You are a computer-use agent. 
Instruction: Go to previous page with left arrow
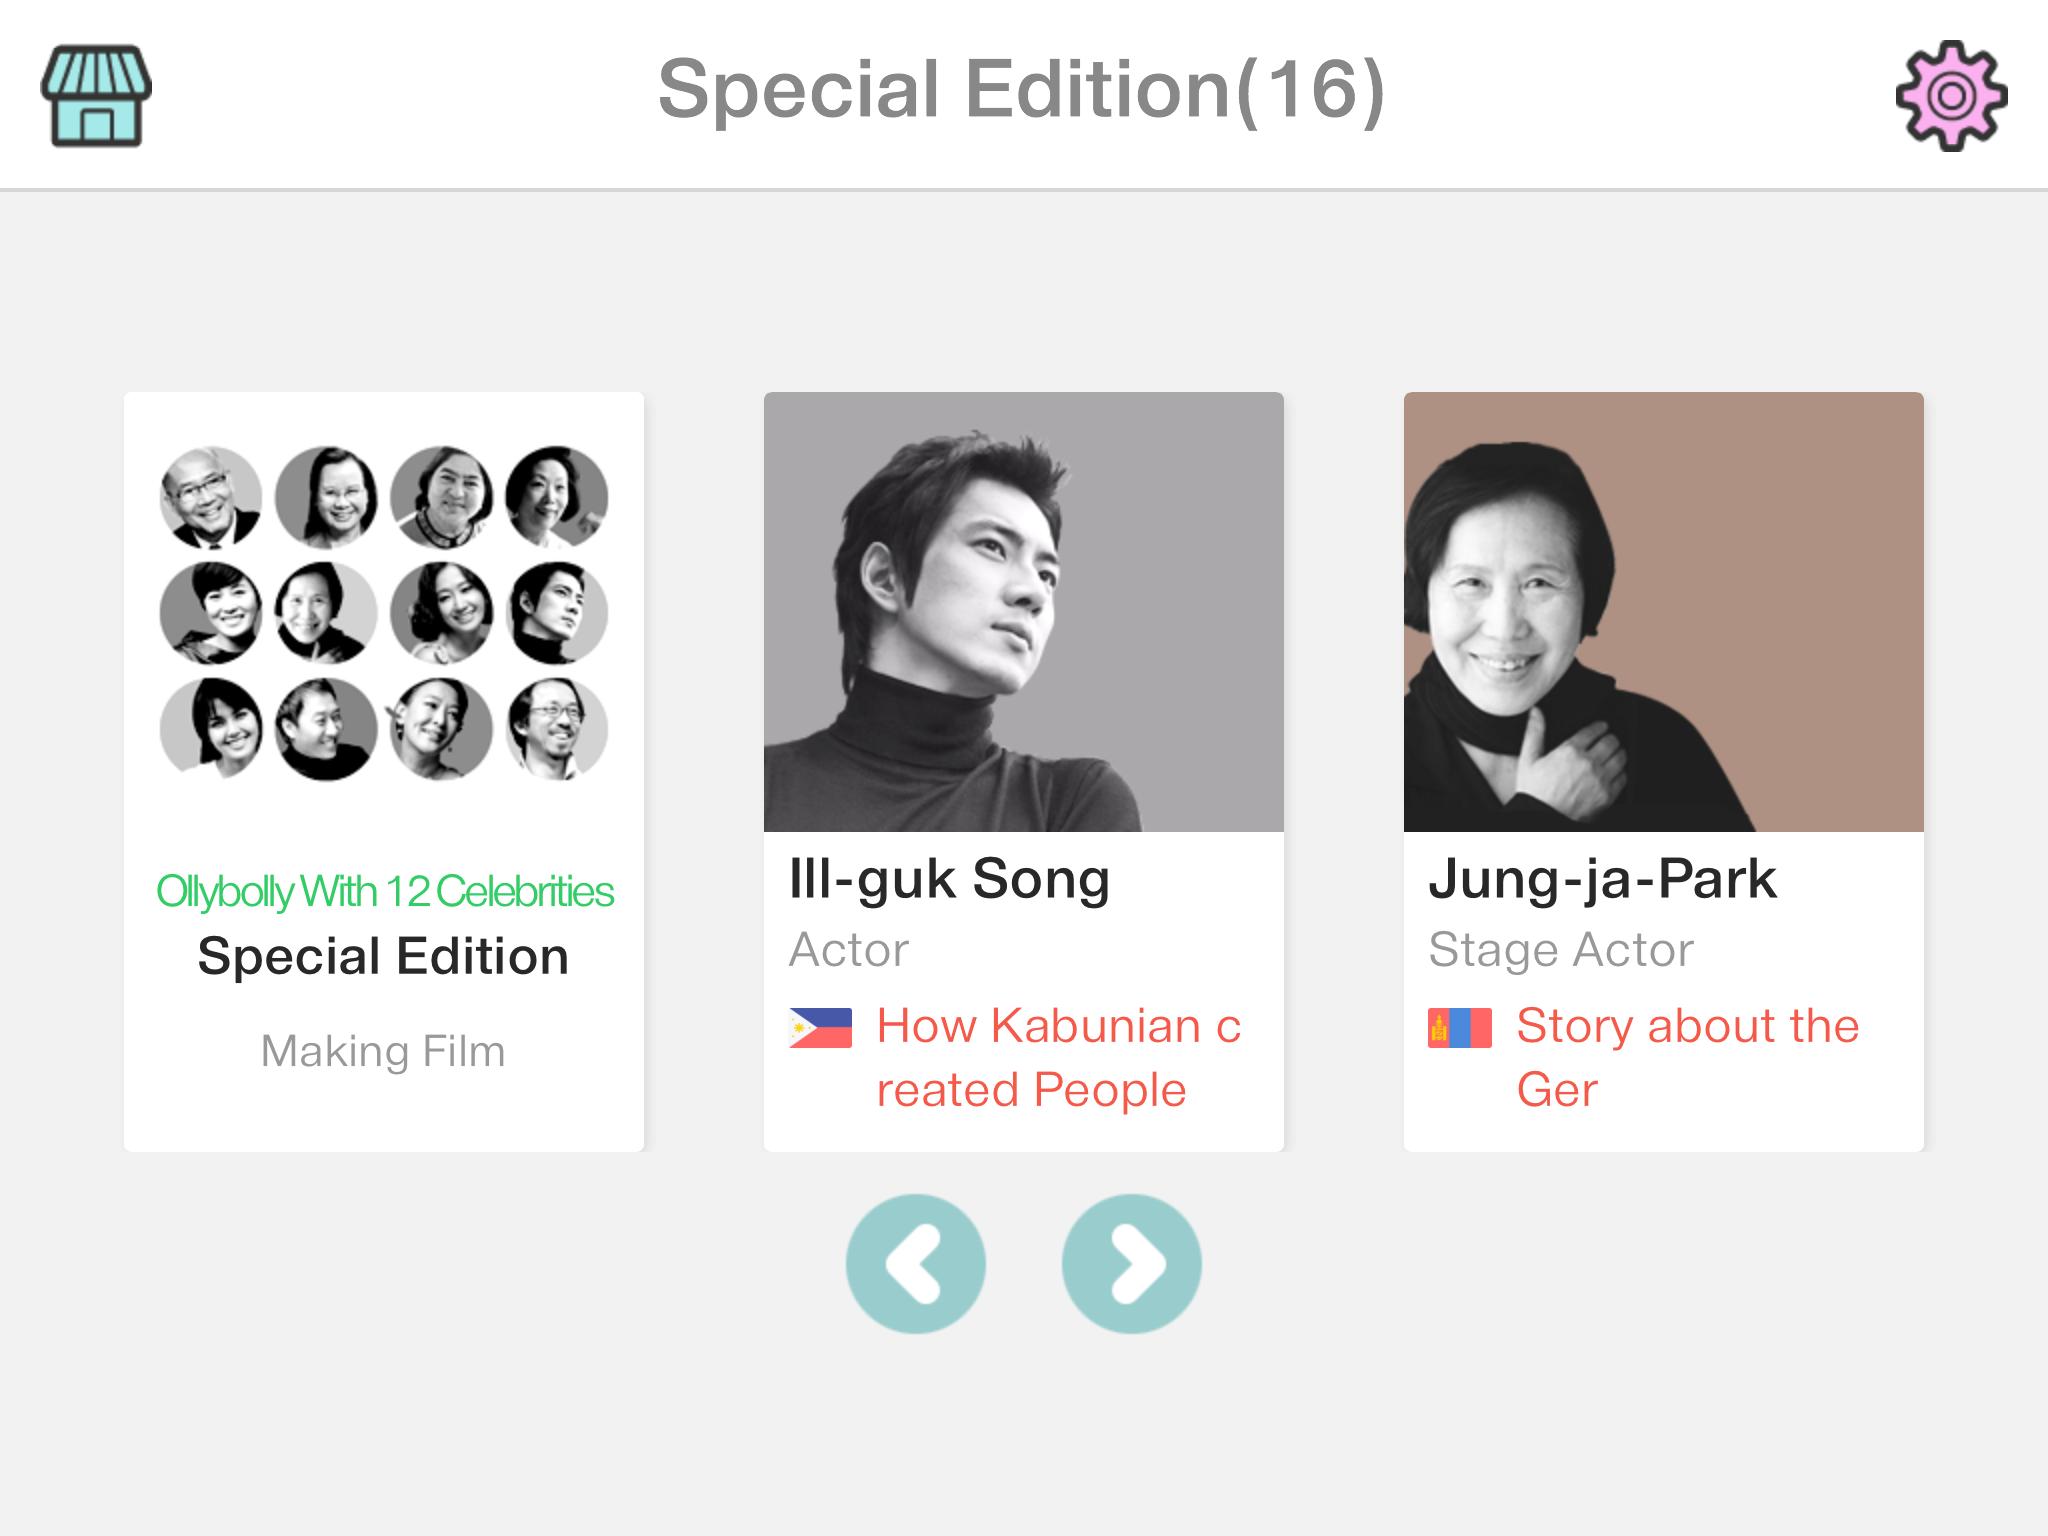click(x=915, y=1263)
